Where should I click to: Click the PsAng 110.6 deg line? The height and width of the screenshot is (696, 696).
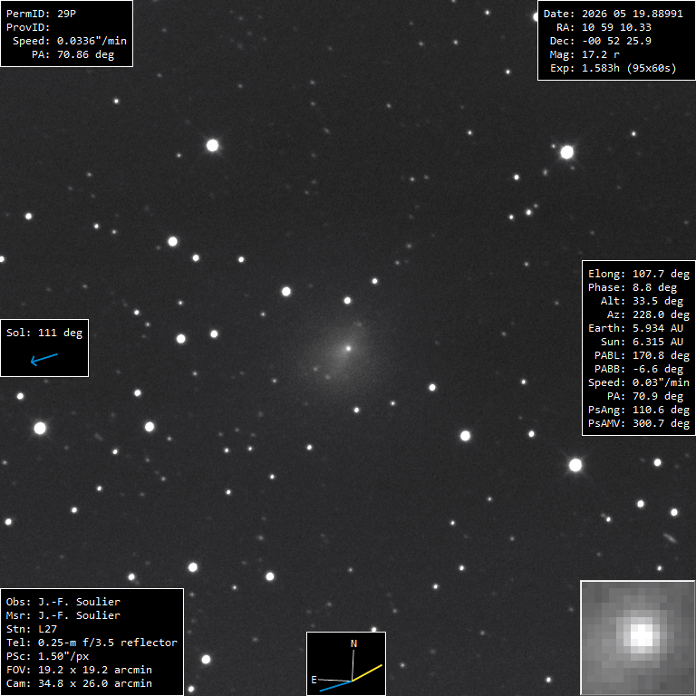click(639, 410)
